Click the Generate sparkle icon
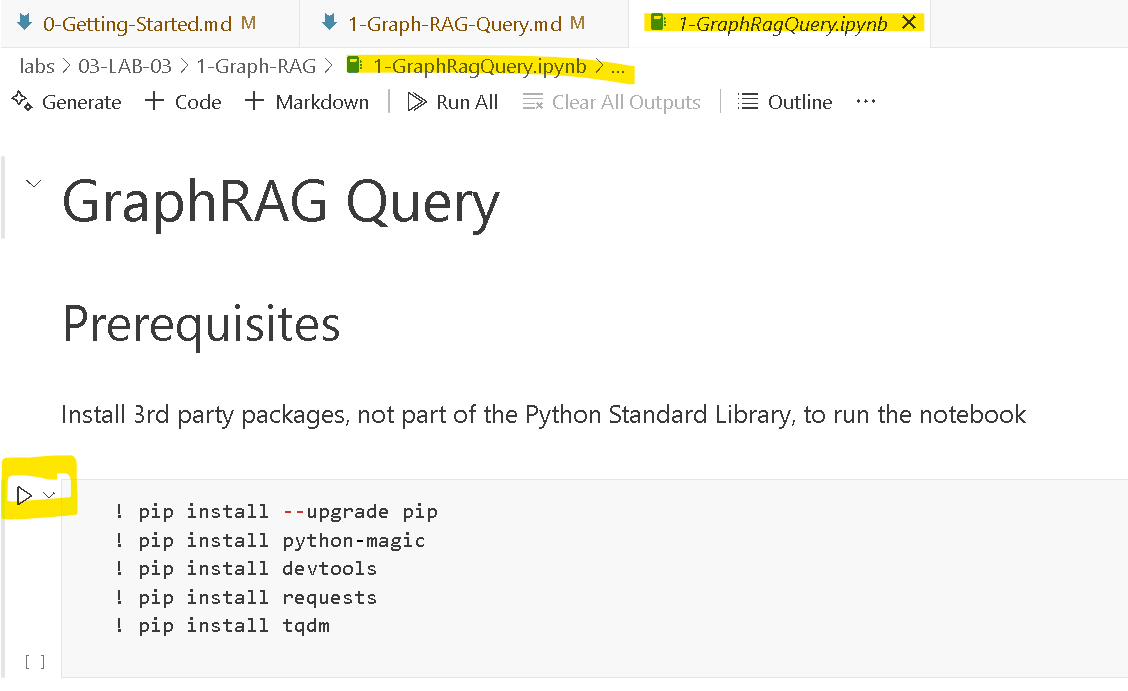 tap(22, 101)
